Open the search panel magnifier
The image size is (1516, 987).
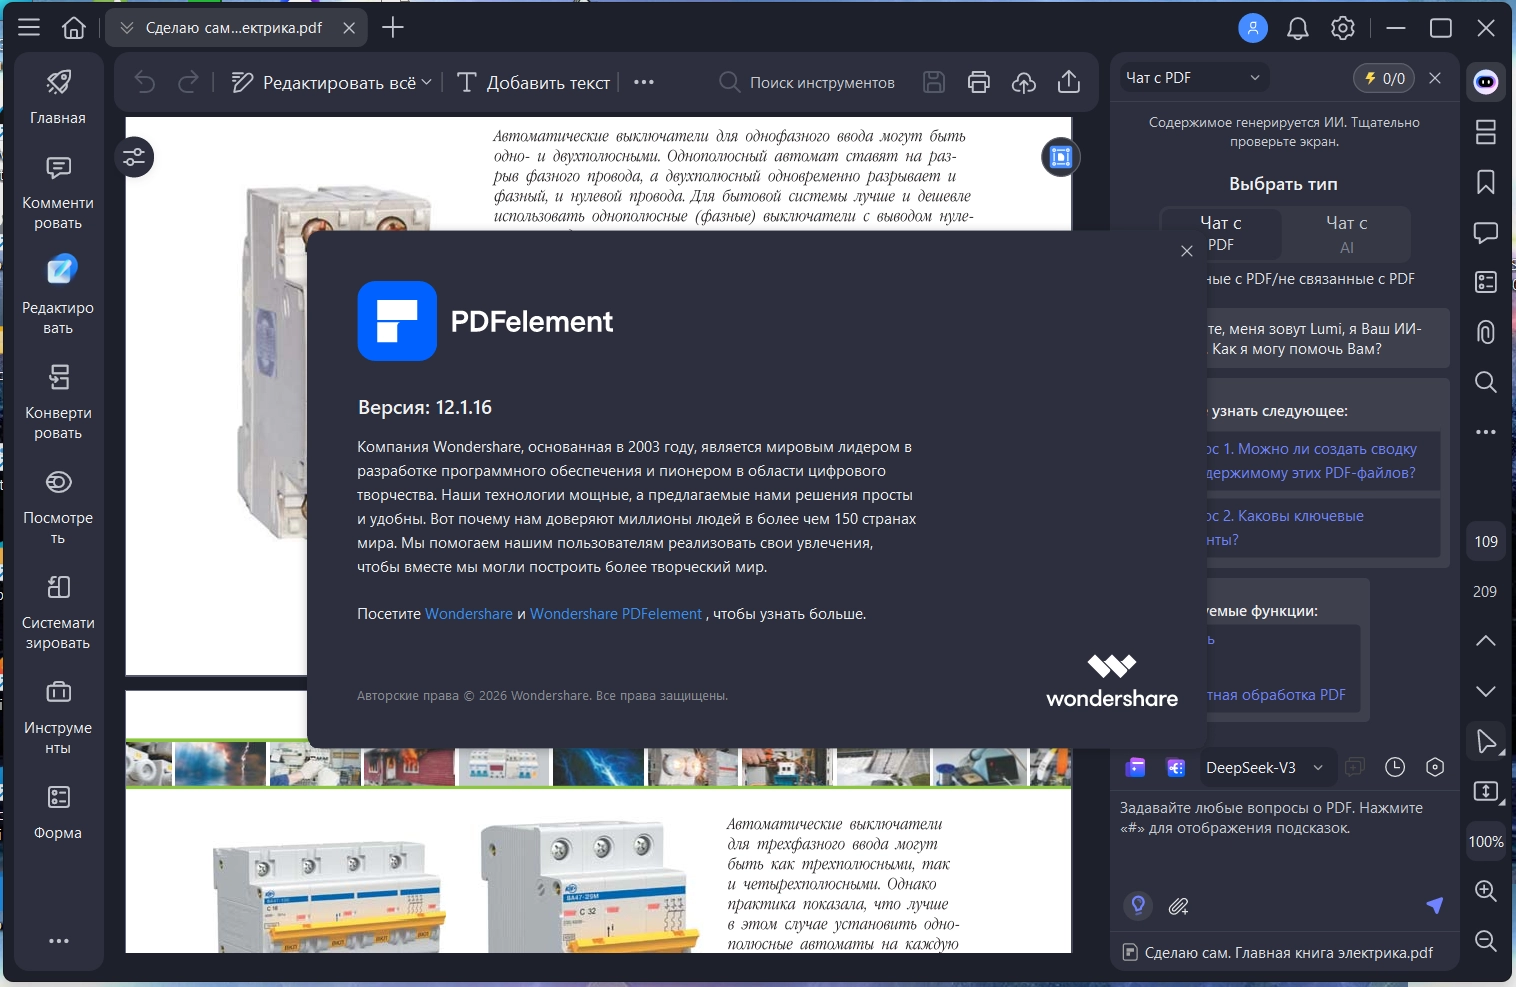point(1486,382)
